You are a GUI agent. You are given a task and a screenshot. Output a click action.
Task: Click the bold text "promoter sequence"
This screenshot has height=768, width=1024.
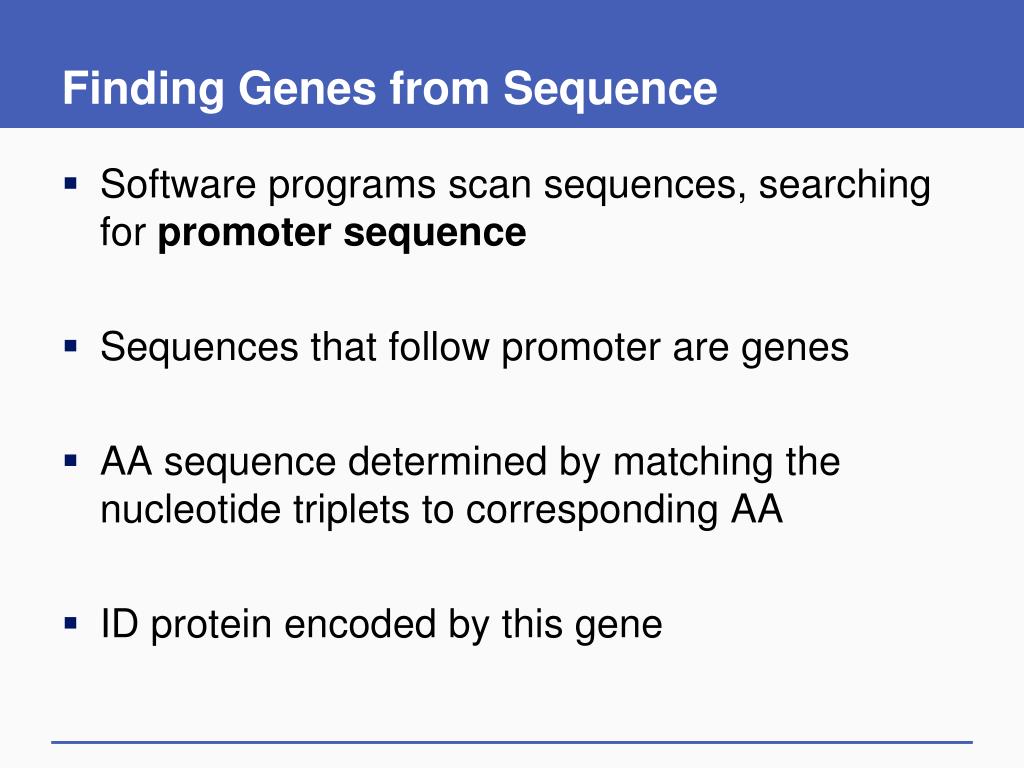coord(342,233)
